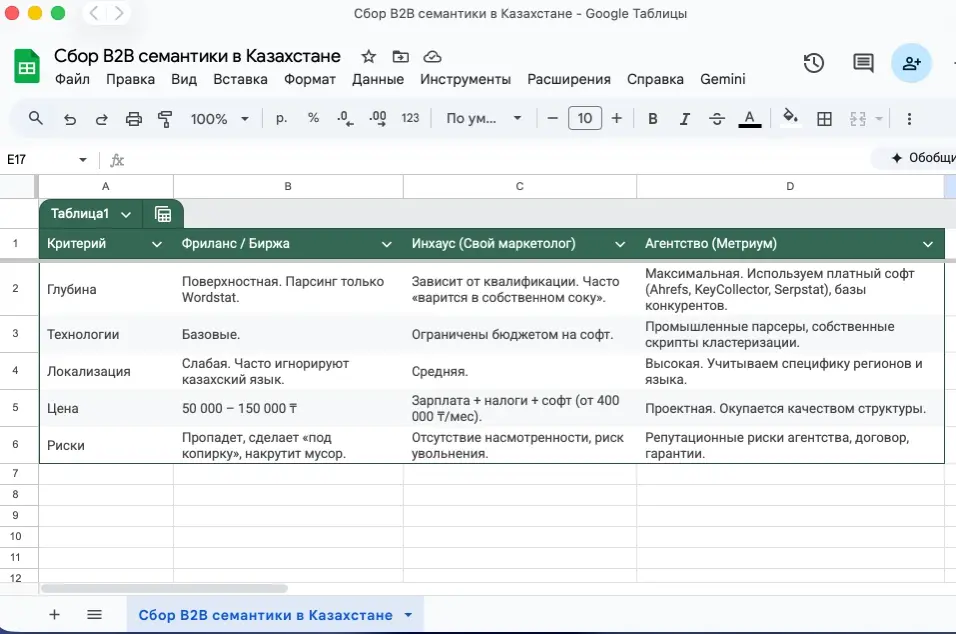Toggle strikethrough formatting
Image resolution: width=956 pixels, height=634 pixels.
[716, 119]
